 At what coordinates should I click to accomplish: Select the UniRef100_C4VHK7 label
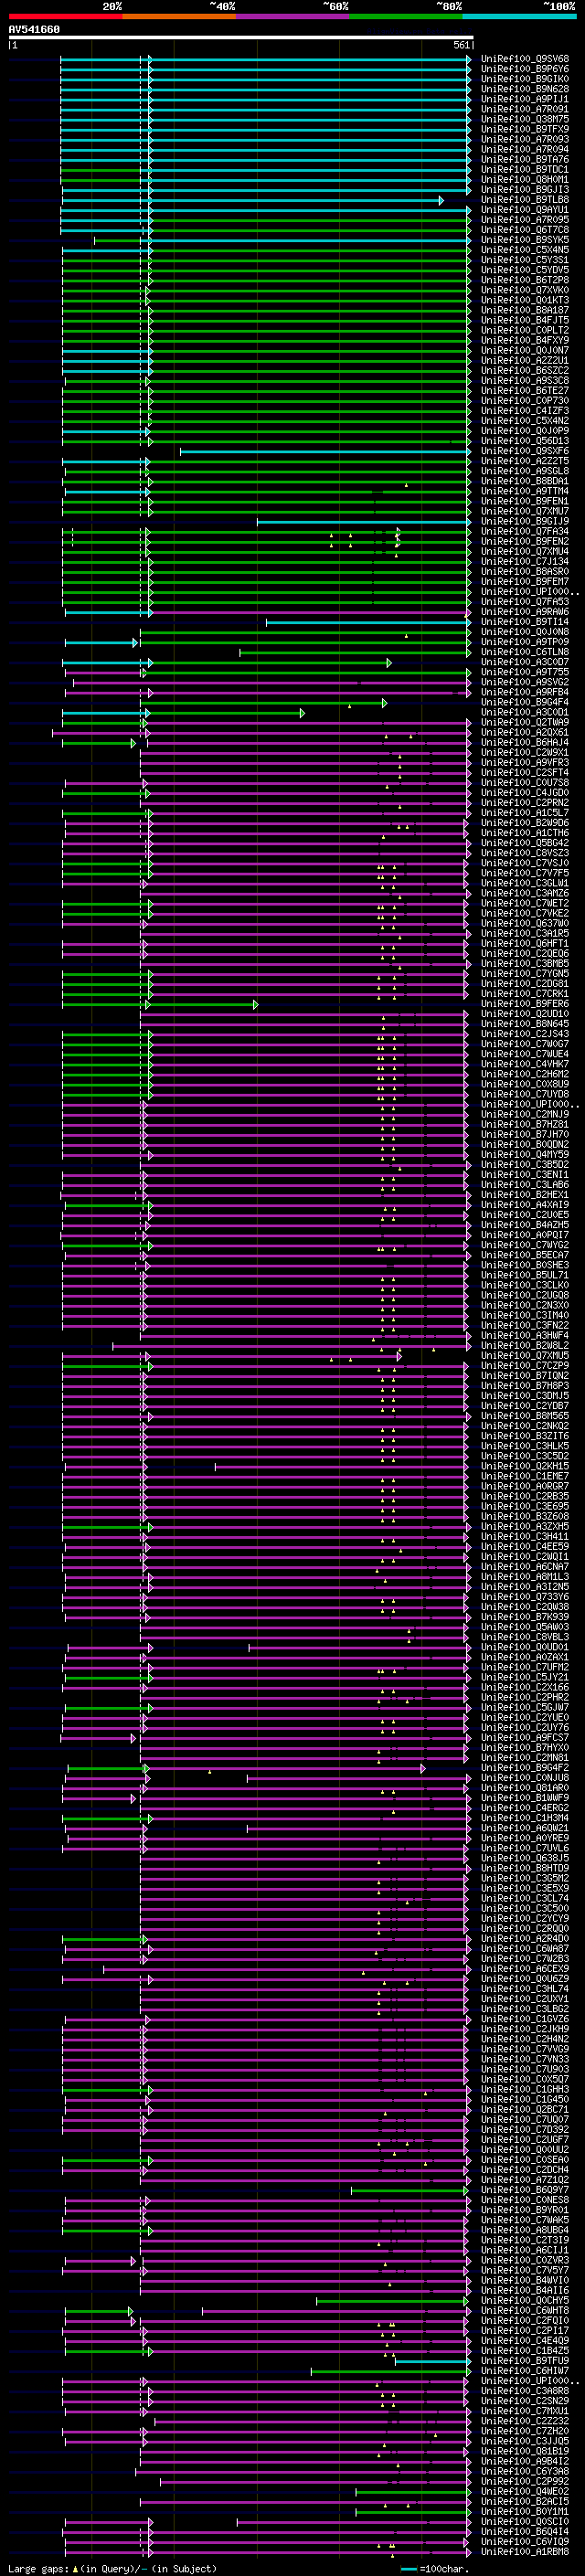click(525, 1063)
